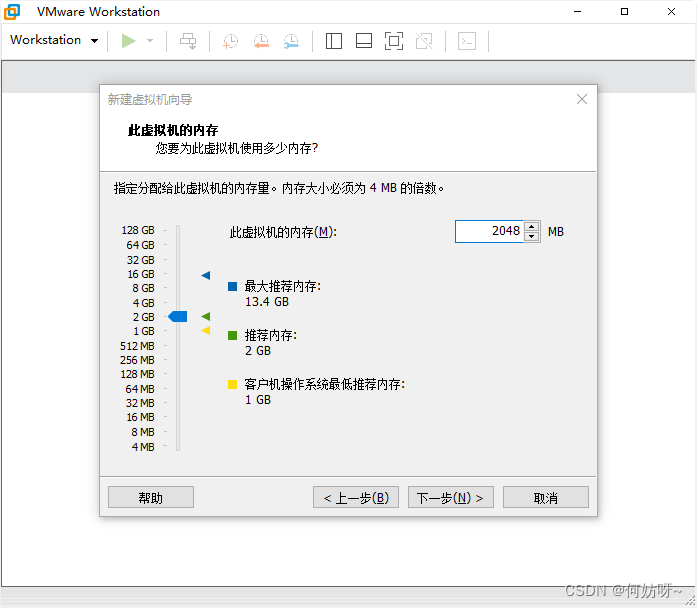
Task: Select the 64 MB label on memory scale
Action: (140, 389)
